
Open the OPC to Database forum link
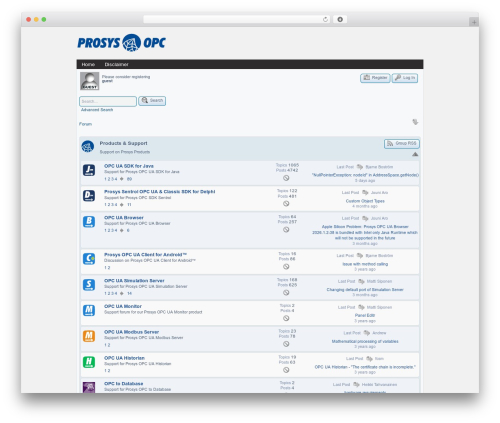pos(123,384)
